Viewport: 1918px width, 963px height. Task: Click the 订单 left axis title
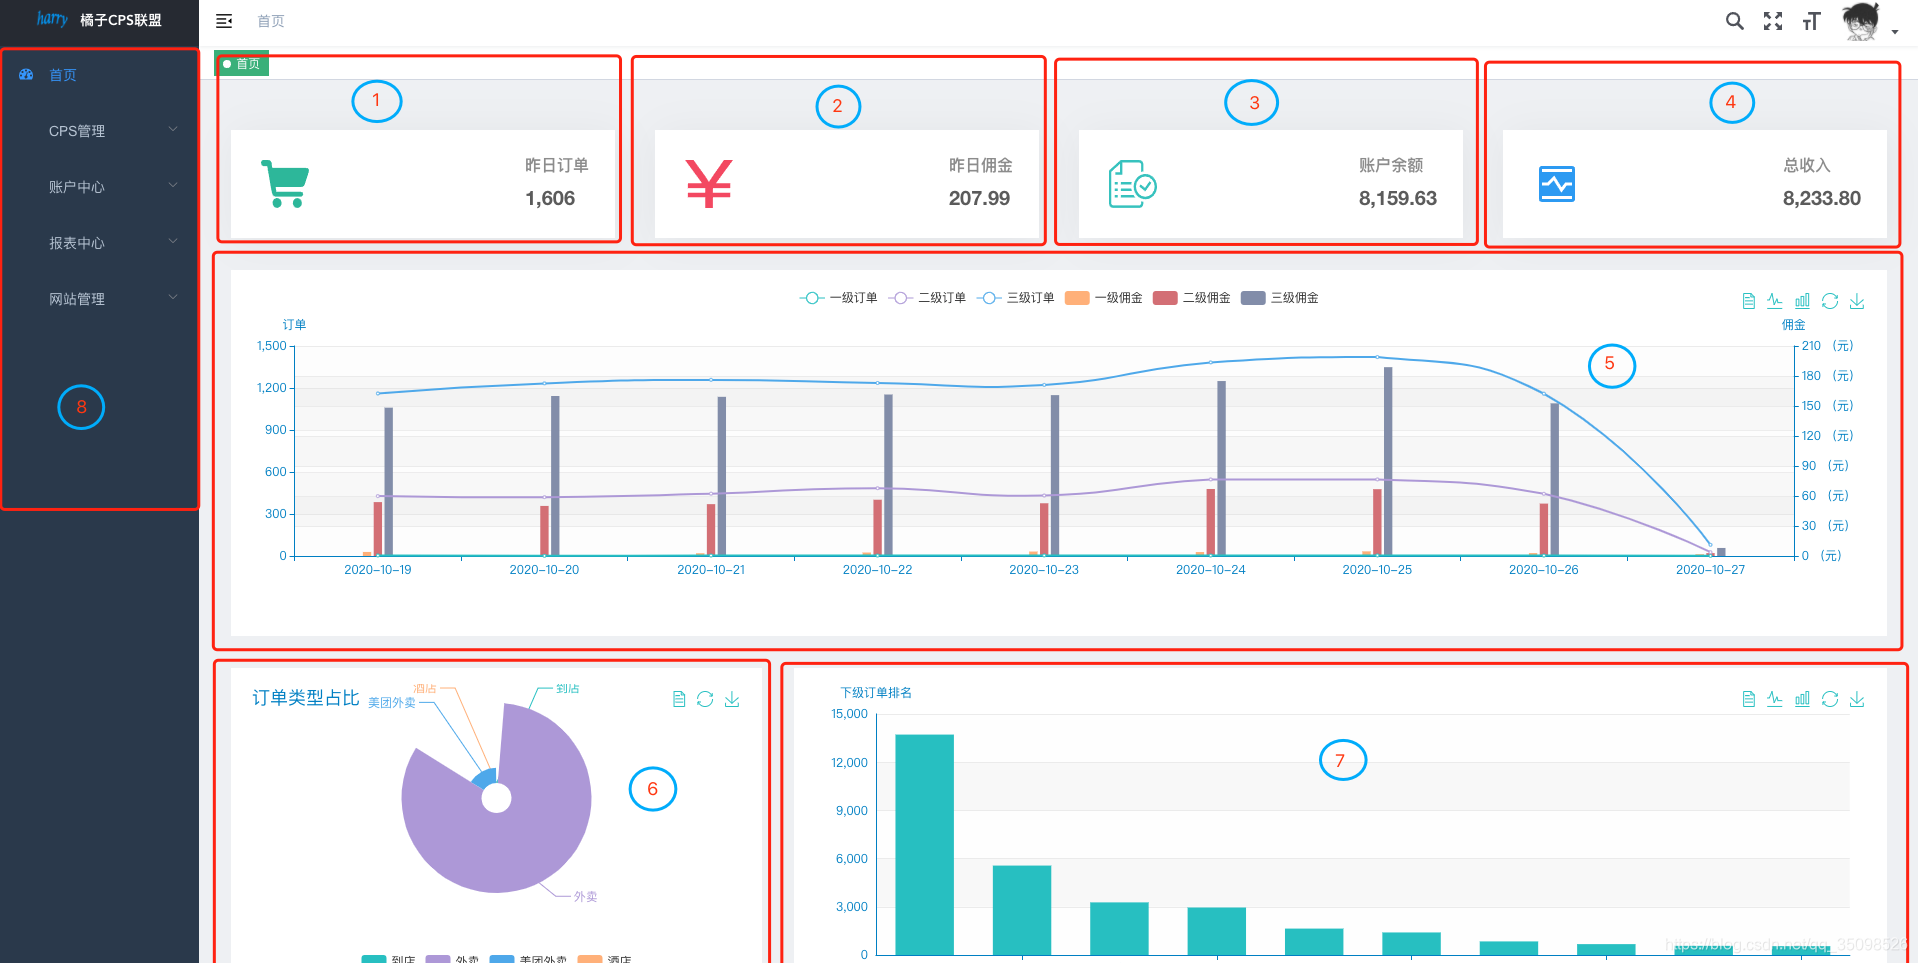coord(294,325)
